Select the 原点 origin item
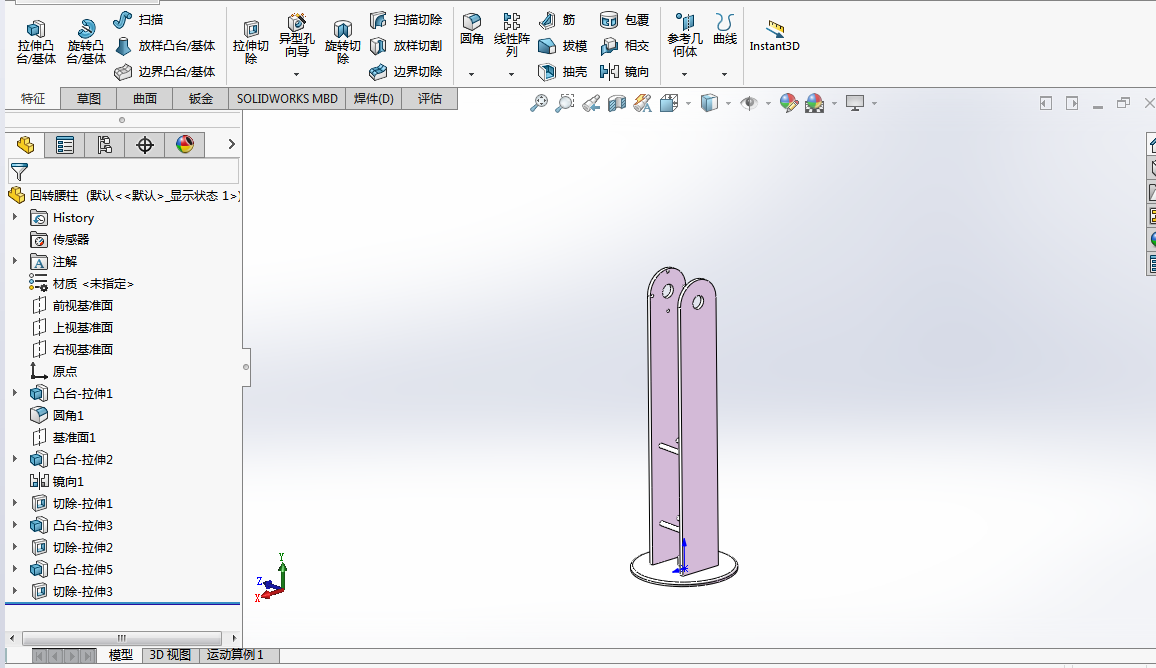This screenshot has width=1156, height=668. (x=53, y=371)
